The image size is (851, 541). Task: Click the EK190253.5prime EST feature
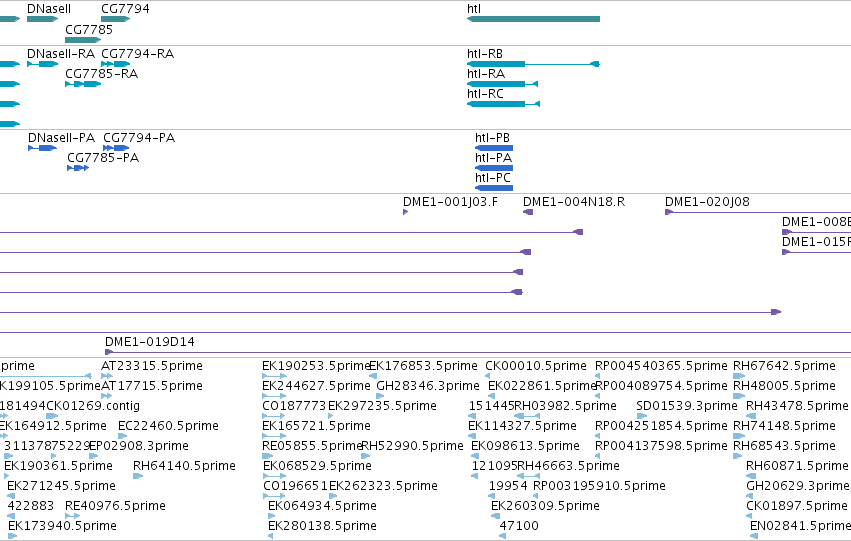274,376
